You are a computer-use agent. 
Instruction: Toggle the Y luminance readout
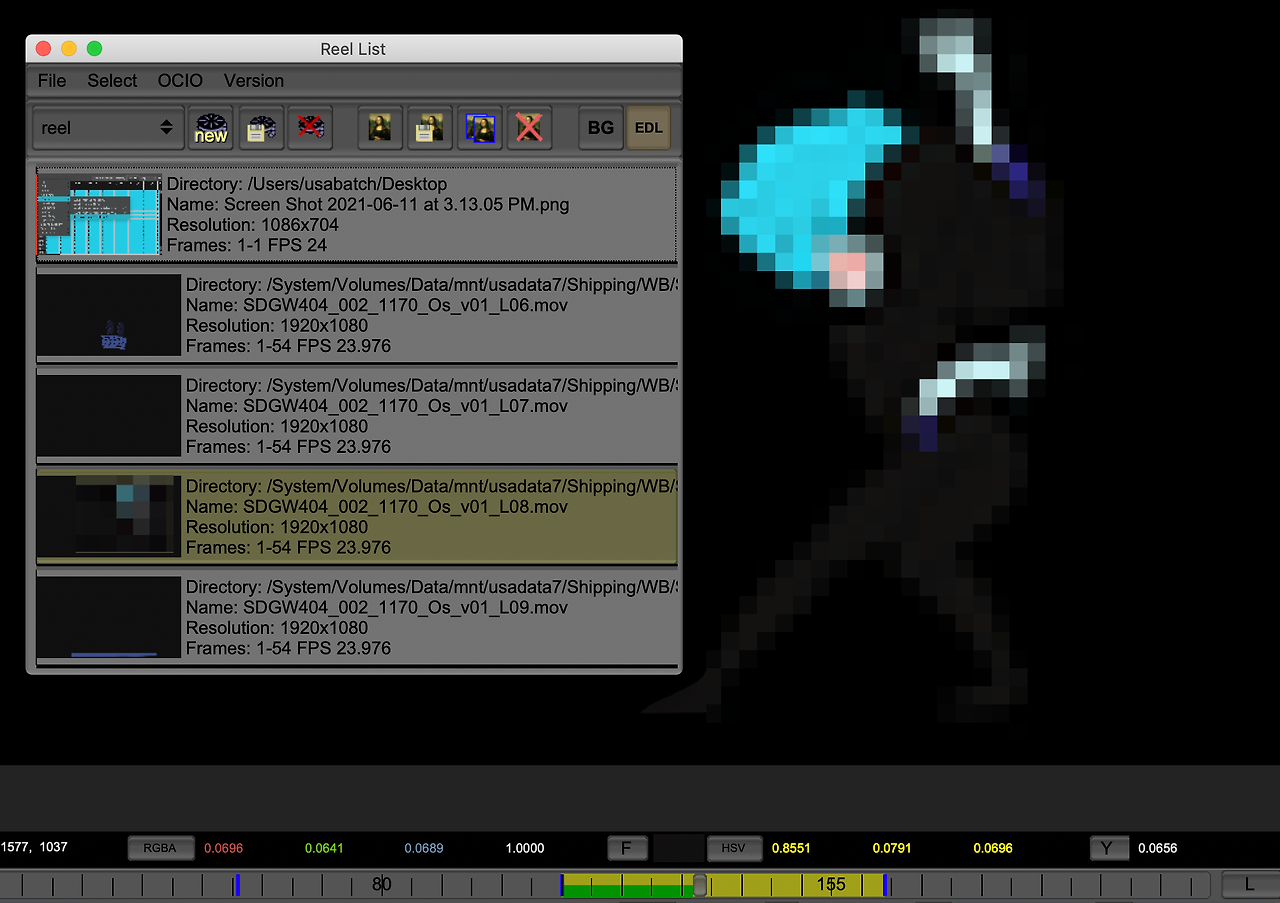tap(1109, 847)
